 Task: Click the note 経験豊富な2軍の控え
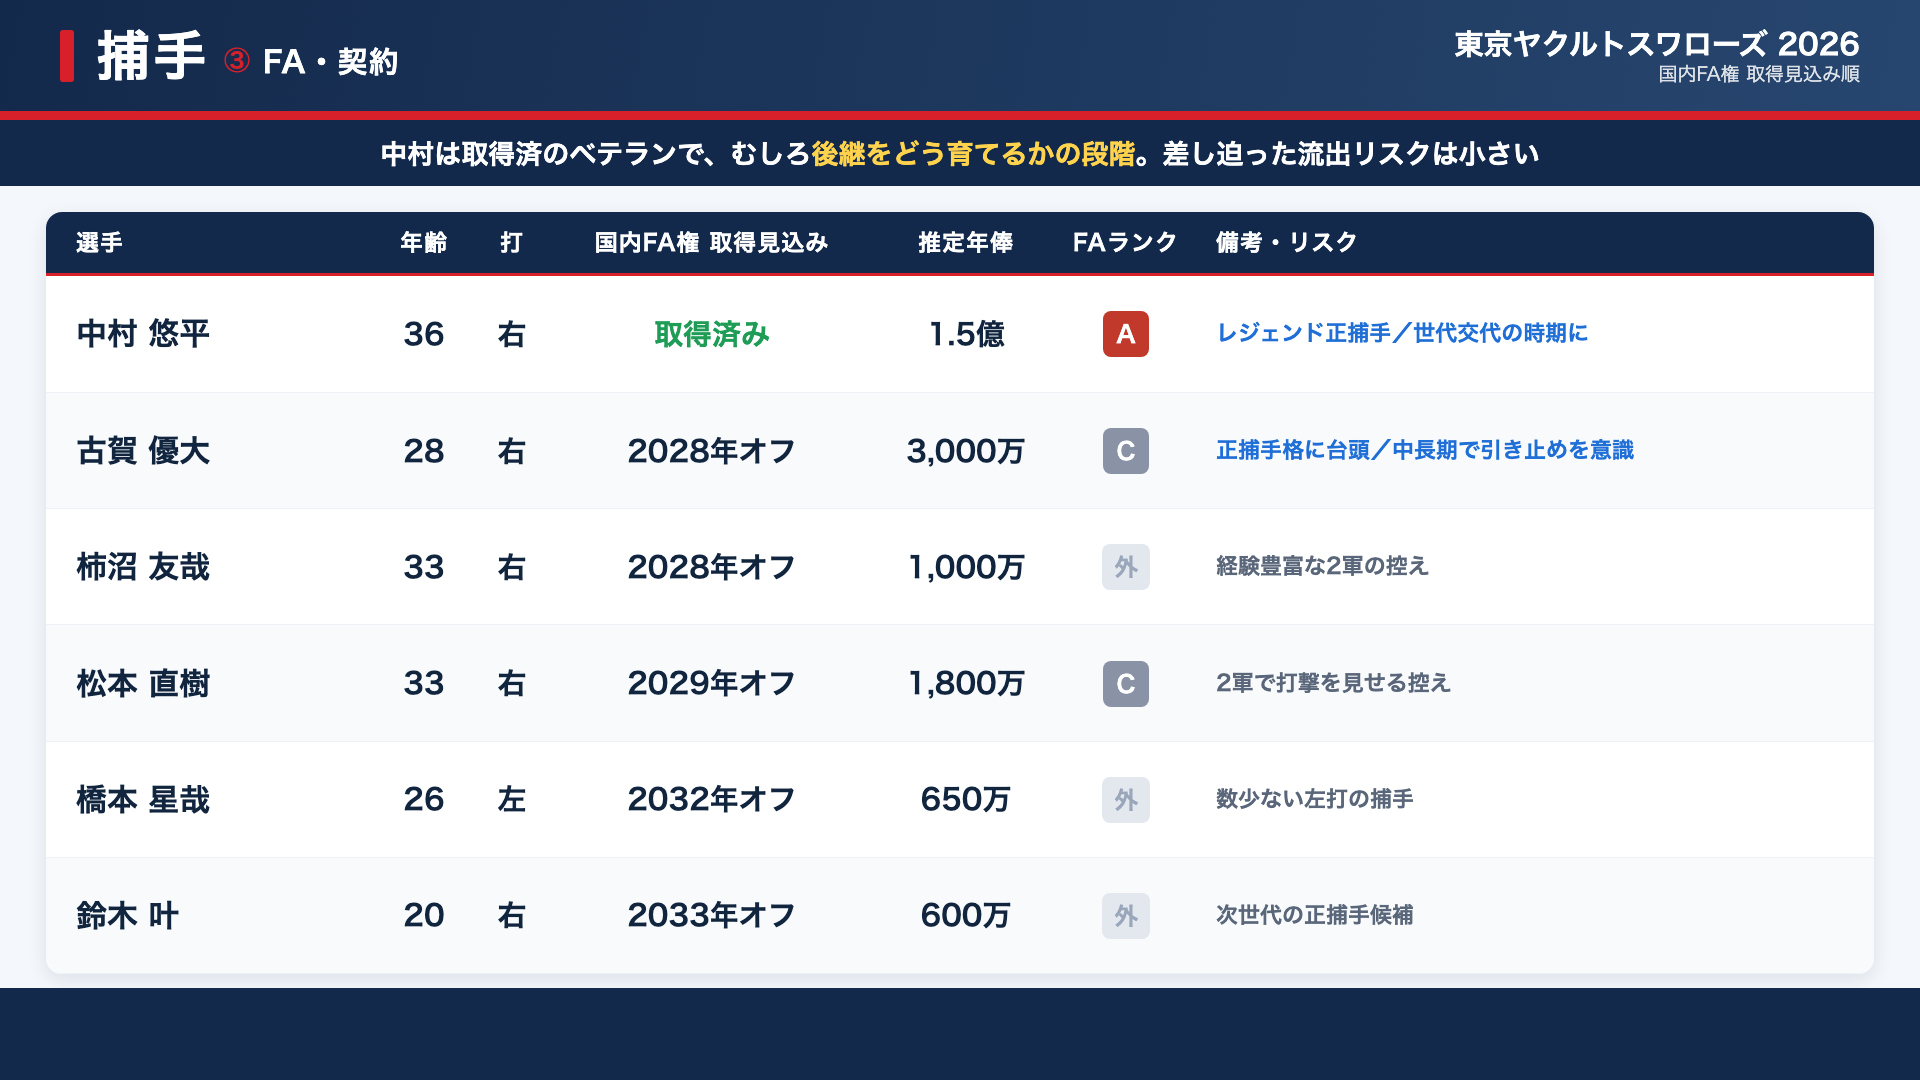pyautogui.click(x=1322, y=566)
